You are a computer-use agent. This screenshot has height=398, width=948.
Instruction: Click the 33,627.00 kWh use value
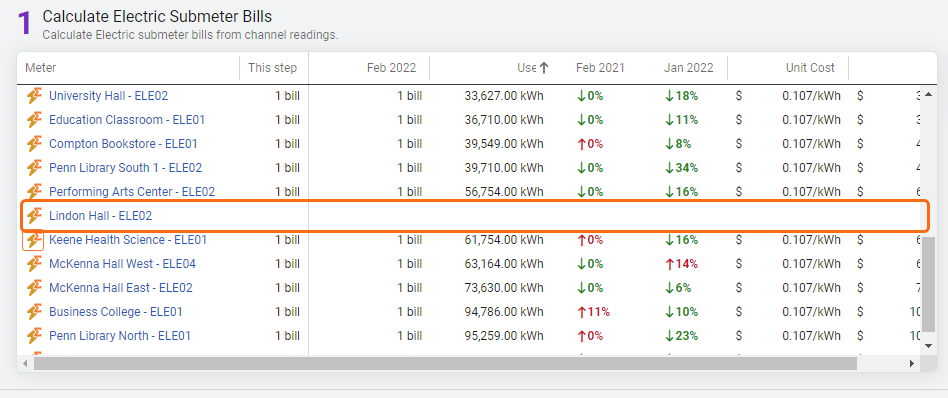click(504, 96)
